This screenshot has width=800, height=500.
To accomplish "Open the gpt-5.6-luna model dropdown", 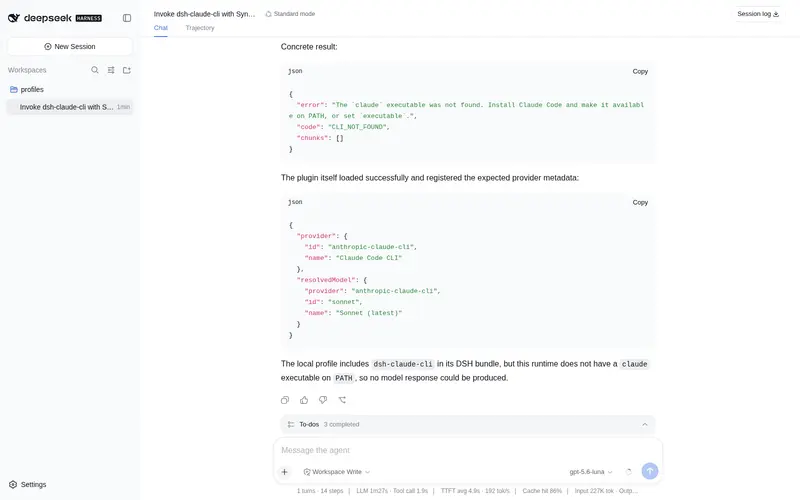I will pyautogui.click(x=590, y=472).
